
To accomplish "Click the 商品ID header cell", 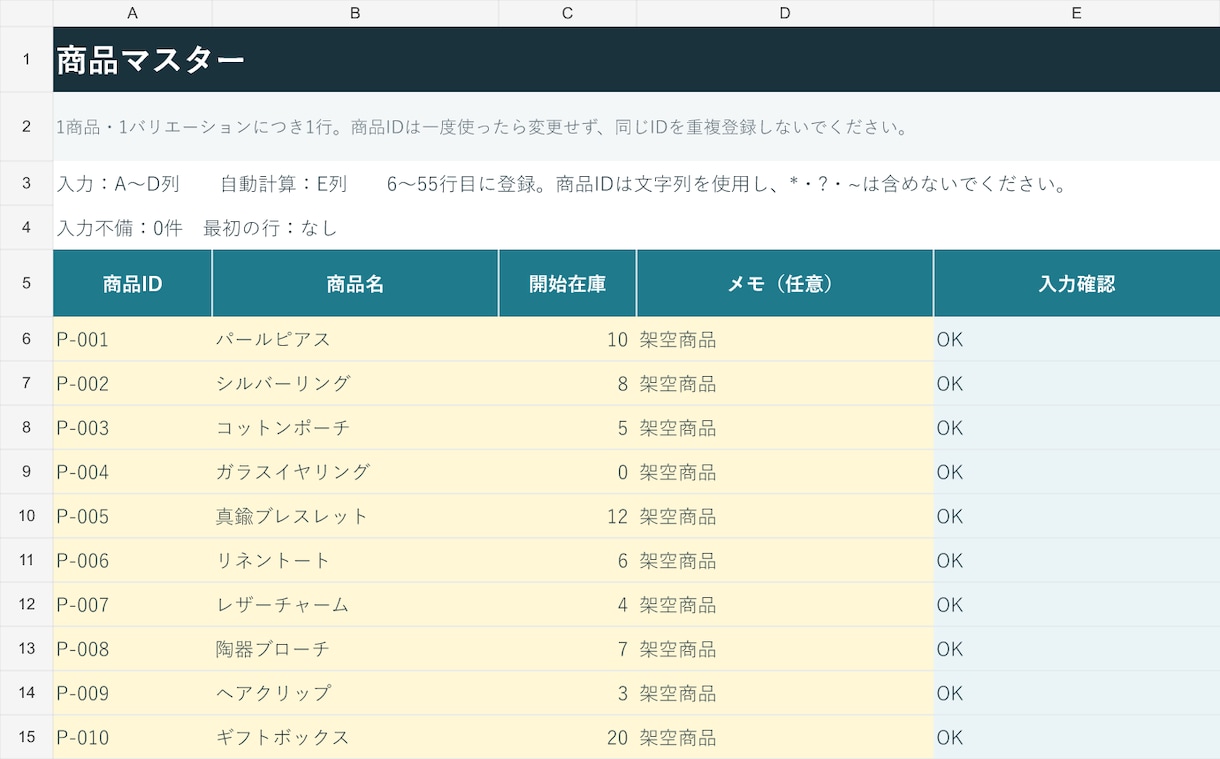I will (x=133, y=284).
